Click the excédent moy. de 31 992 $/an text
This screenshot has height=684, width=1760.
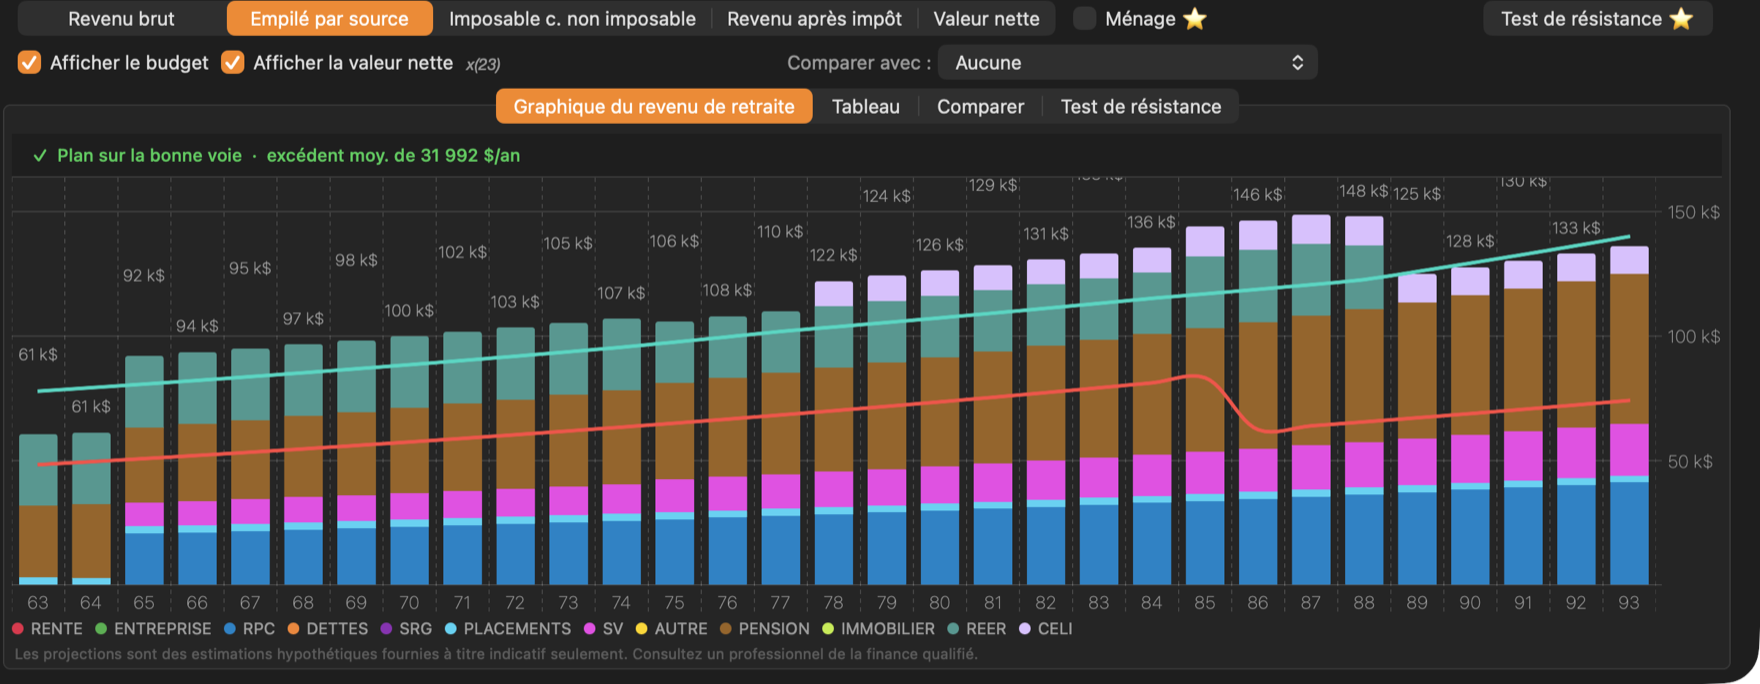click(x=393, y=156)
